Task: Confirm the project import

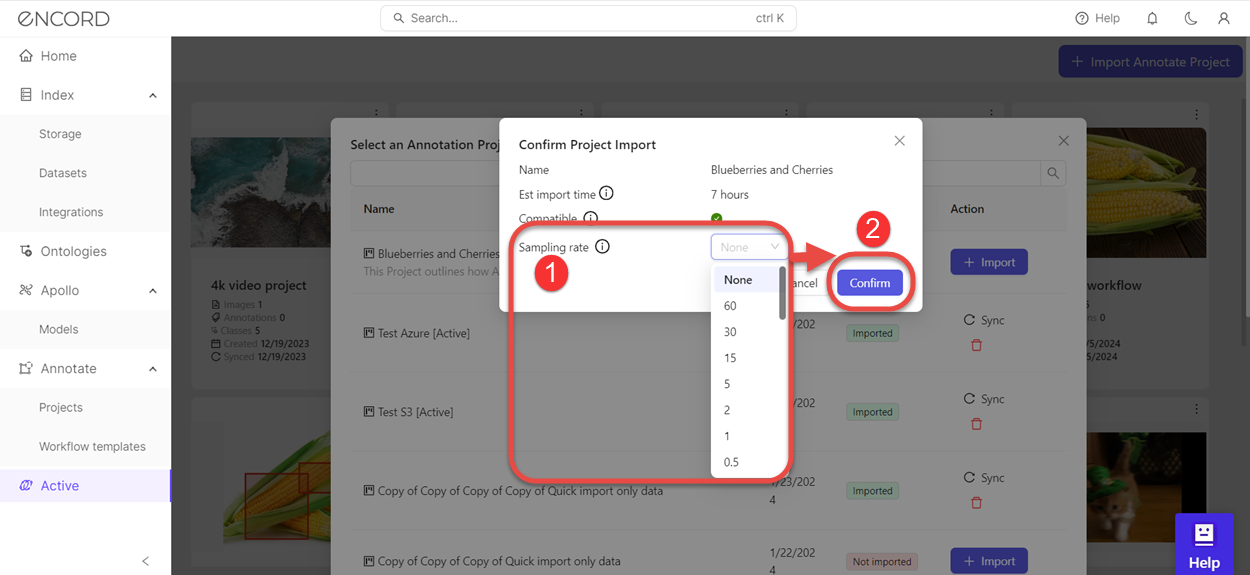Action: click(870, 283)
